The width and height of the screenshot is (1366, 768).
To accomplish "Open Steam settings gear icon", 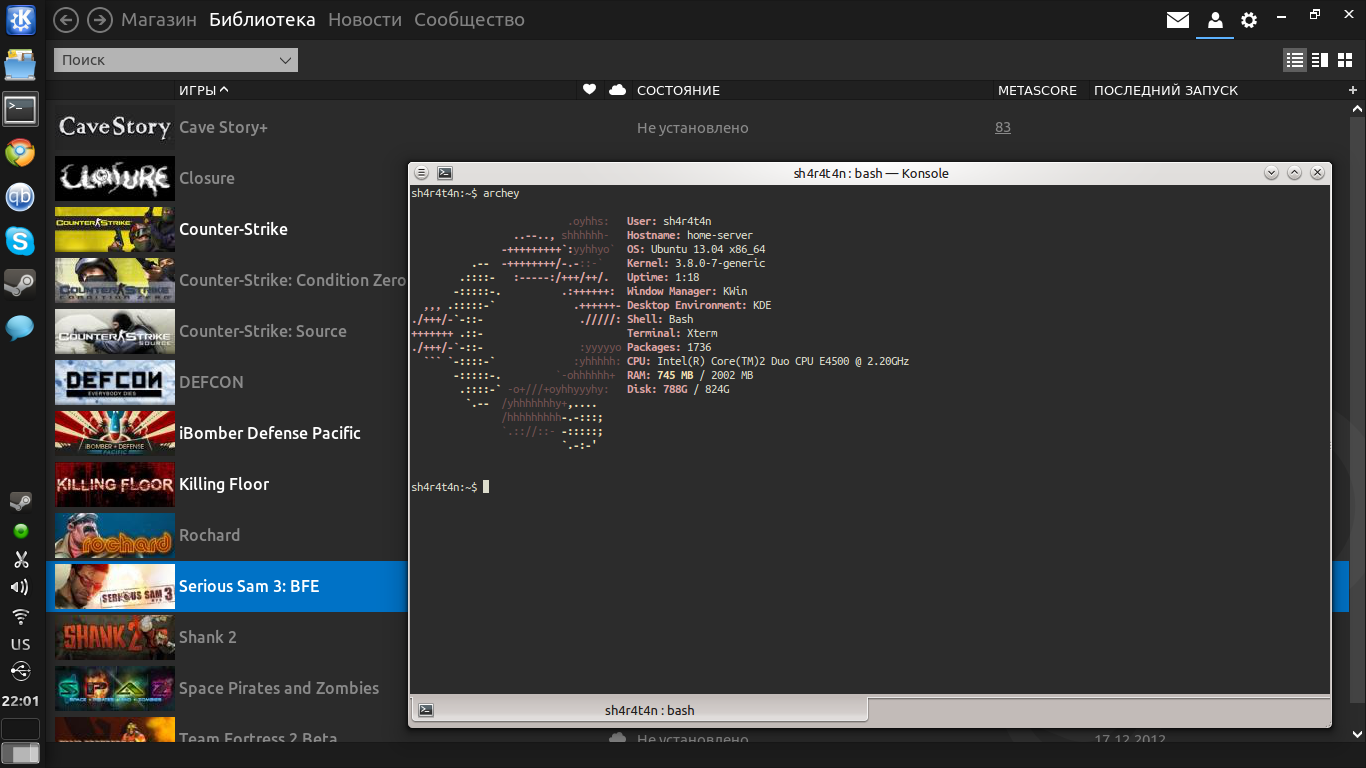I will click(1249, 20).
